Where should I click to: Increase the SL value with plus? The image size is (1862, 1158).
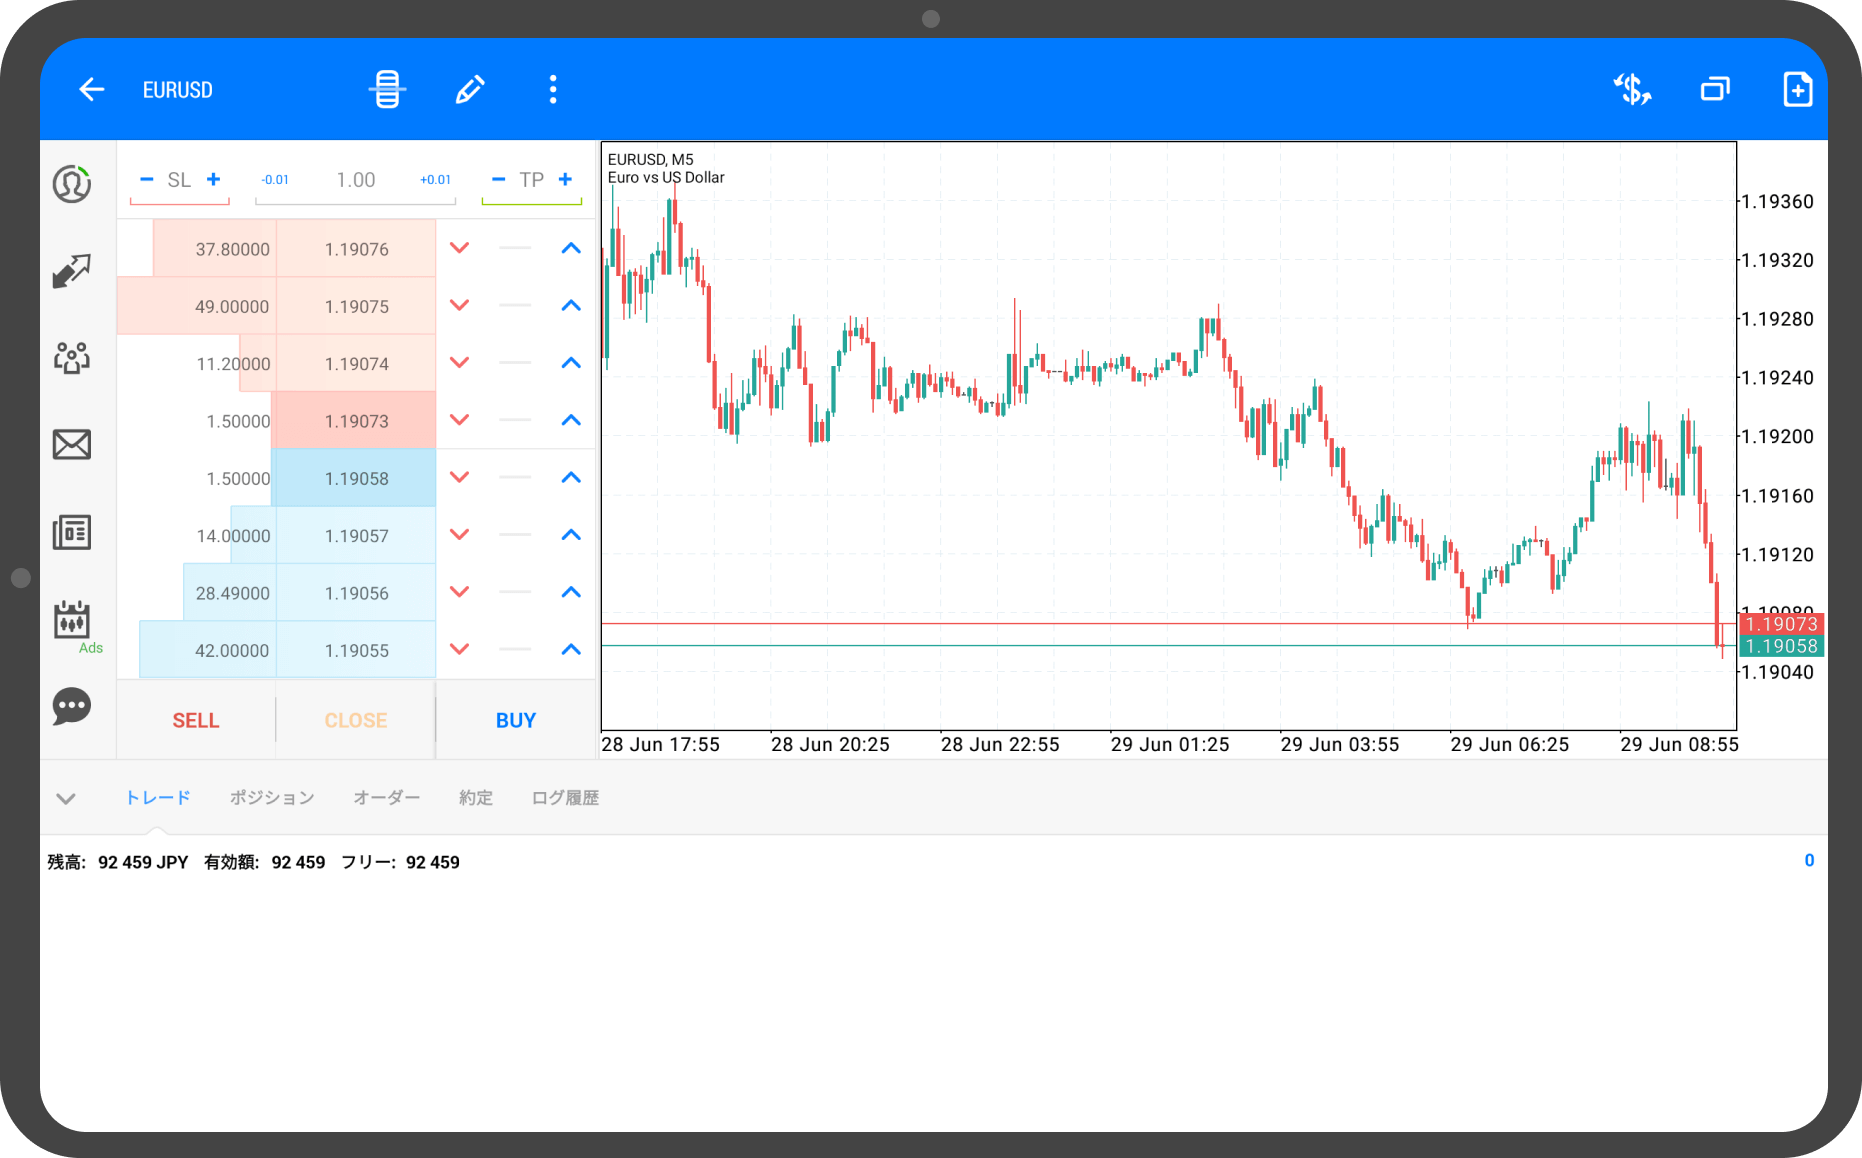click(x=213, y=179)
